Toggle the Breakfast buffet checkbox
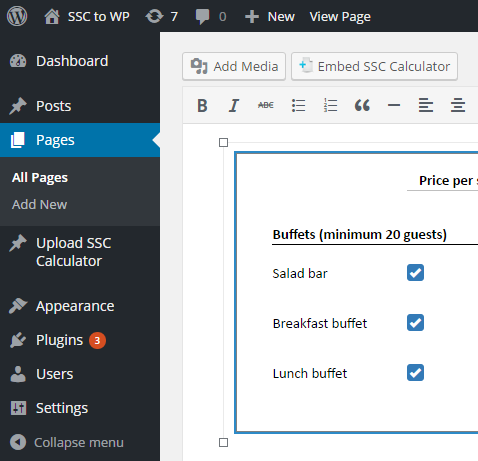 click(415, 323)
